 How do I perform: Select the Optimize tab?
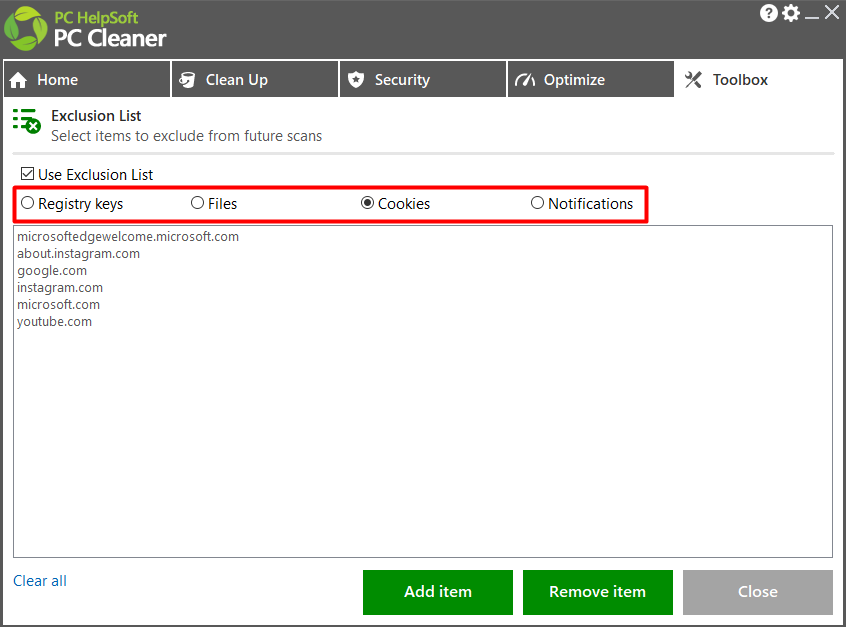click(591, 79)
